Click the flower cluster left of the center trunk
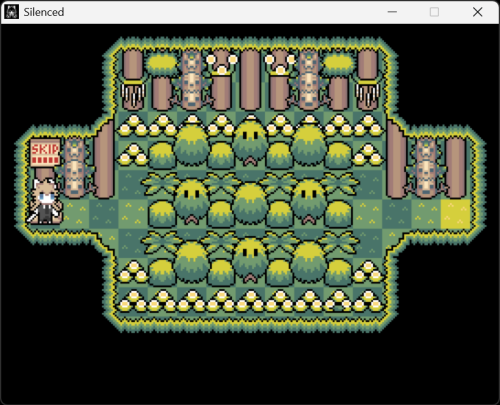The image size is (500, 405). [222, 64]
